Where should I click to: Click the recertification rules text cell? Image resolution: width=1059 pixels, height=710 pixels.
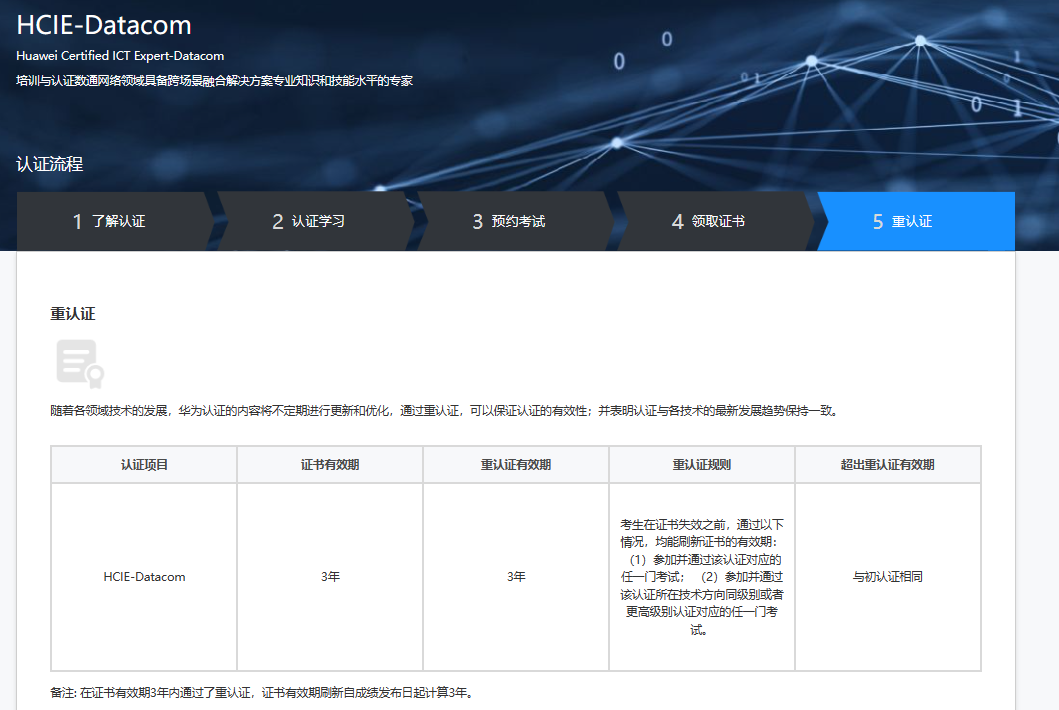(702, 577)
